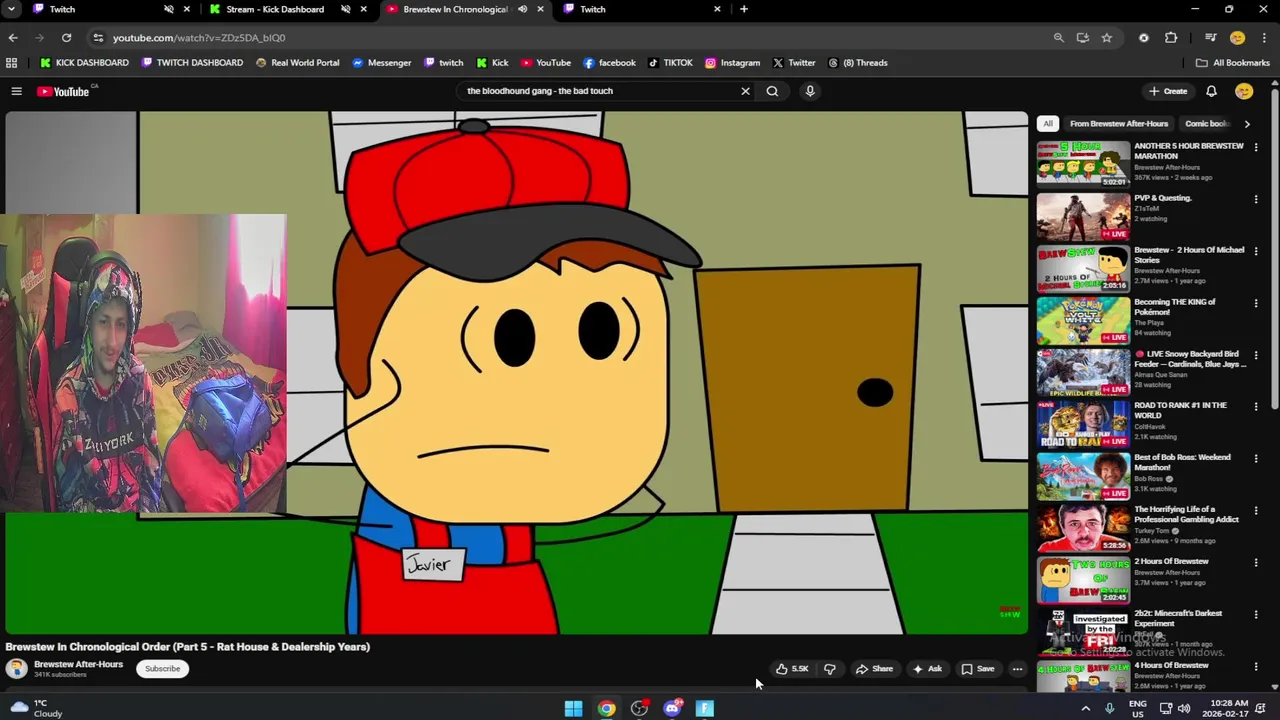Screen dimensions: 1280x720
Task: Open options for PVP & Questing video
Action: click(x=1256, y=199)
